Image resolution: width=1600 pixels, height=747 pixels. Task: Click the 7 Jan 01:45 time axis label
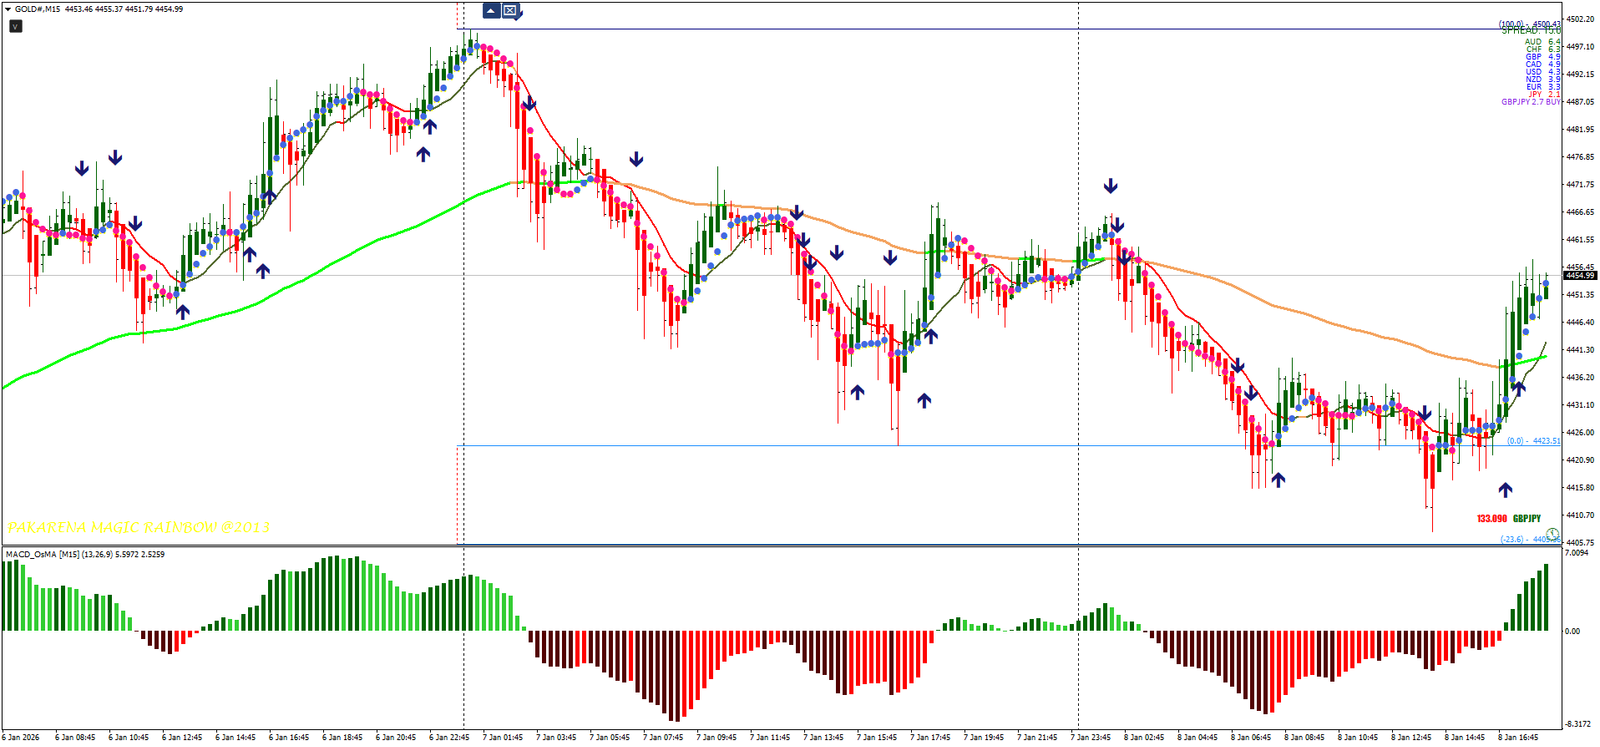502,738
